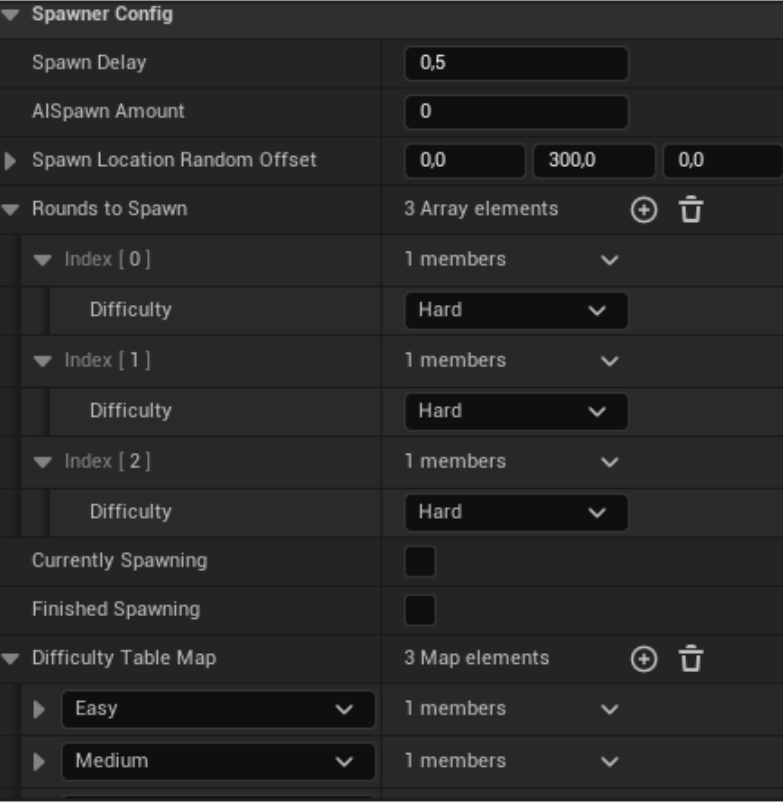This screenshot has height=802, width=783.
Task: Add element to Rounds to Spawn array
Action: tap(644, 210)
